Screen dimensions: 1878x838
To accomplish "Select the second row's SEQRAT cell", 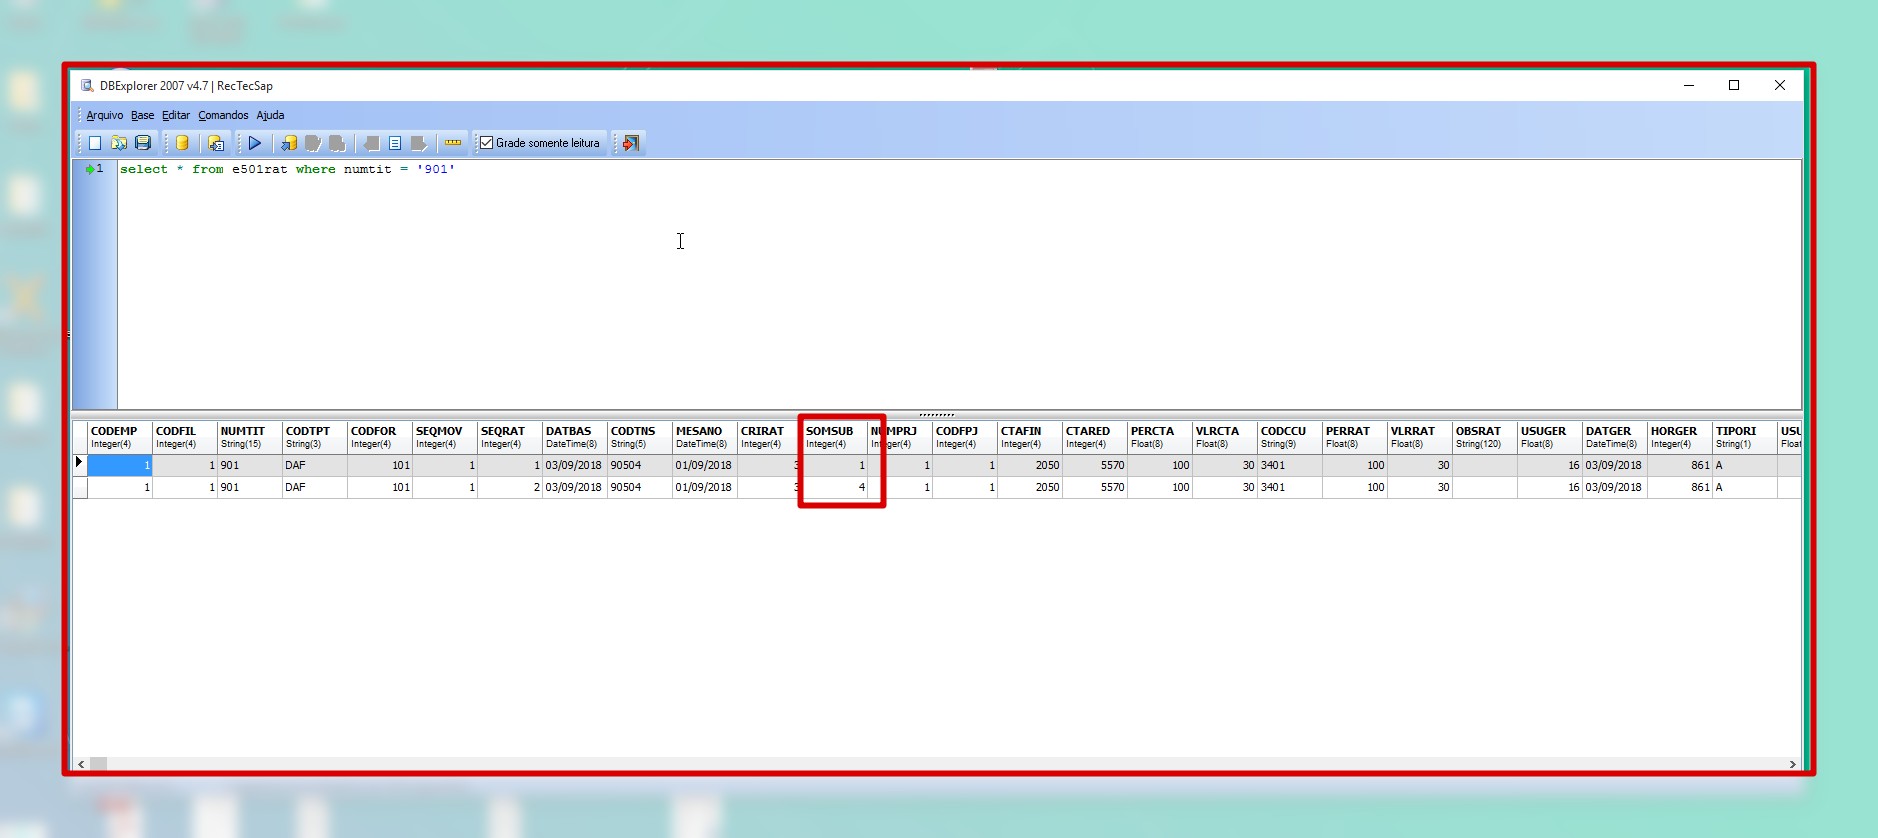I will pyautogui.click(x=509, y=488).
